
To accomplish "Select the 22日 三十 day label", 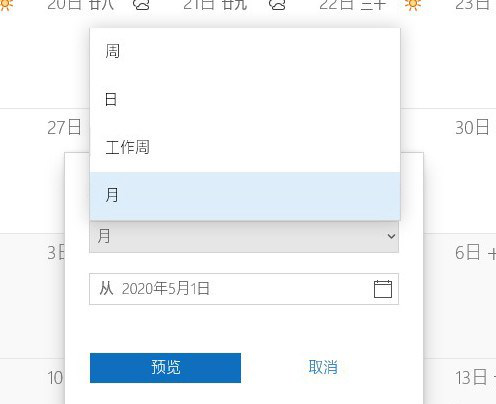I will pos(353,5).
